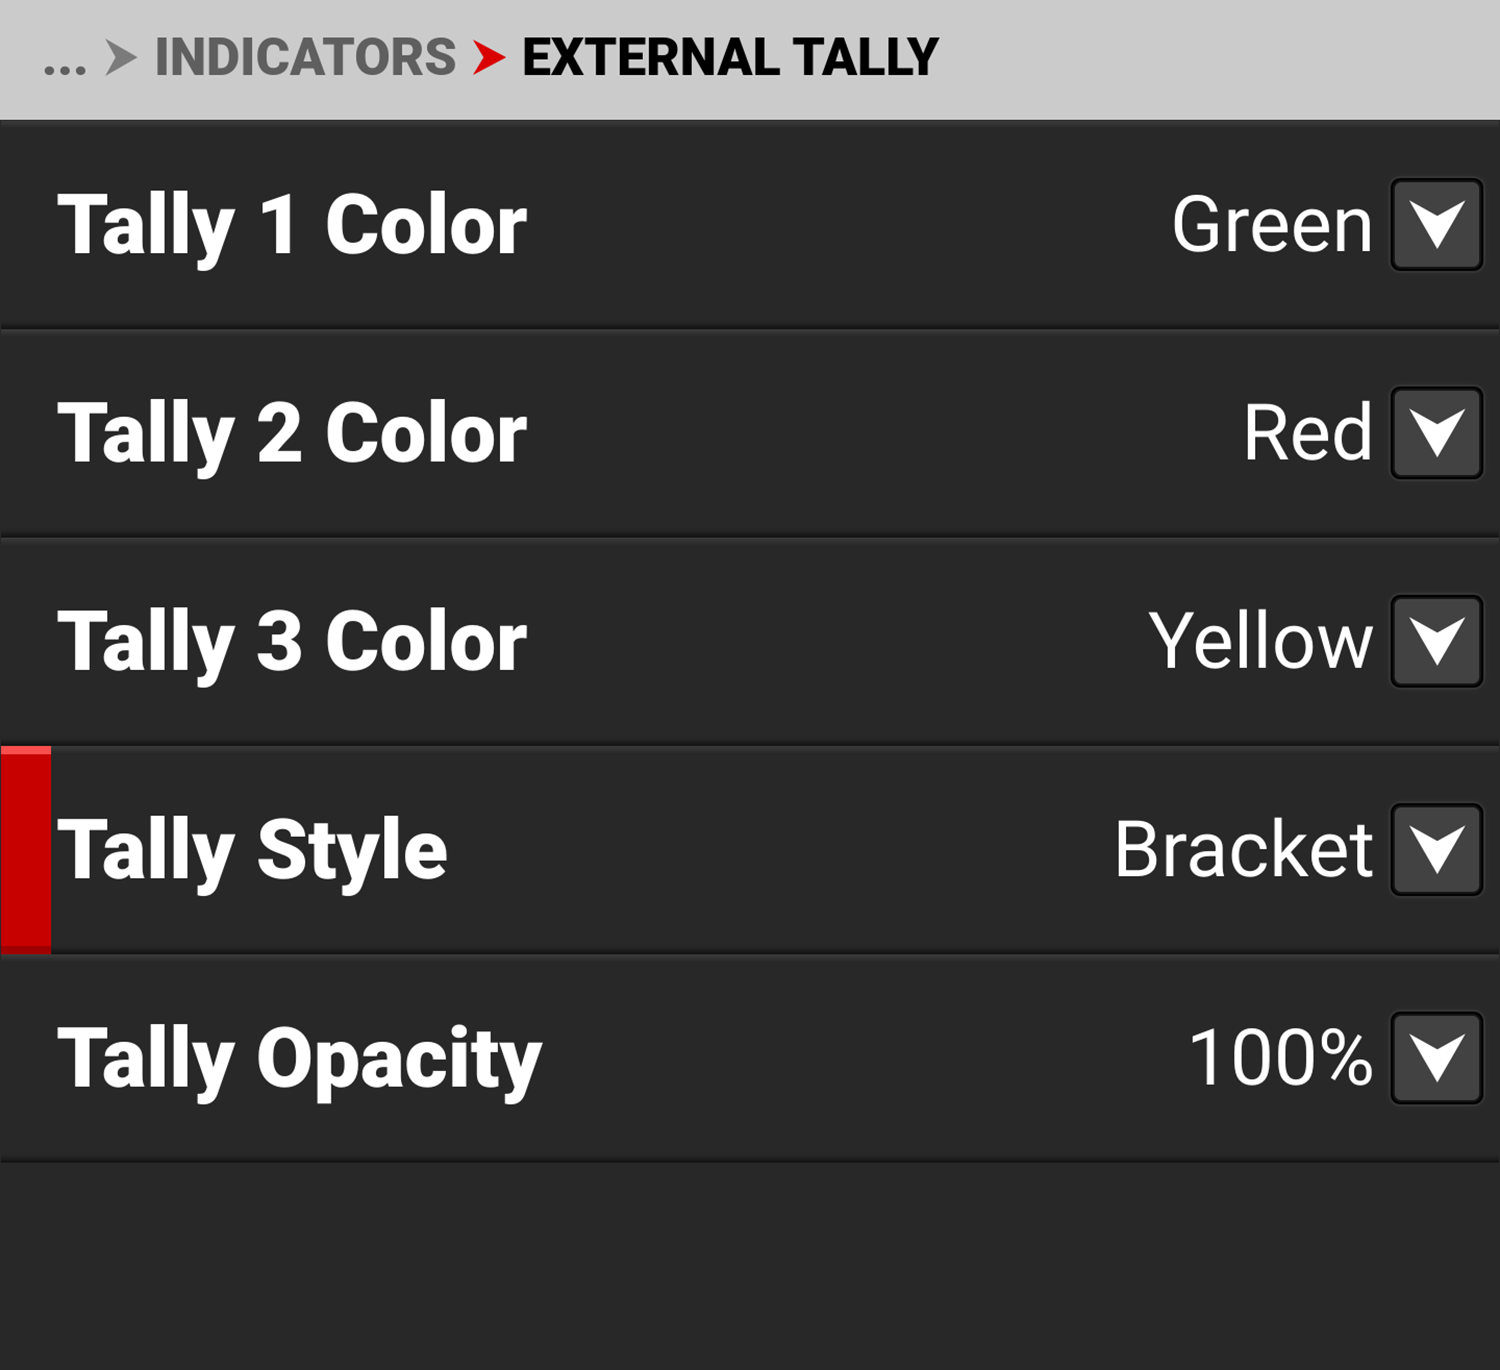Click the 100% Tally Opacity value
This screenshot has height=1370, width=1500.
click(x=1280, y=1058)
